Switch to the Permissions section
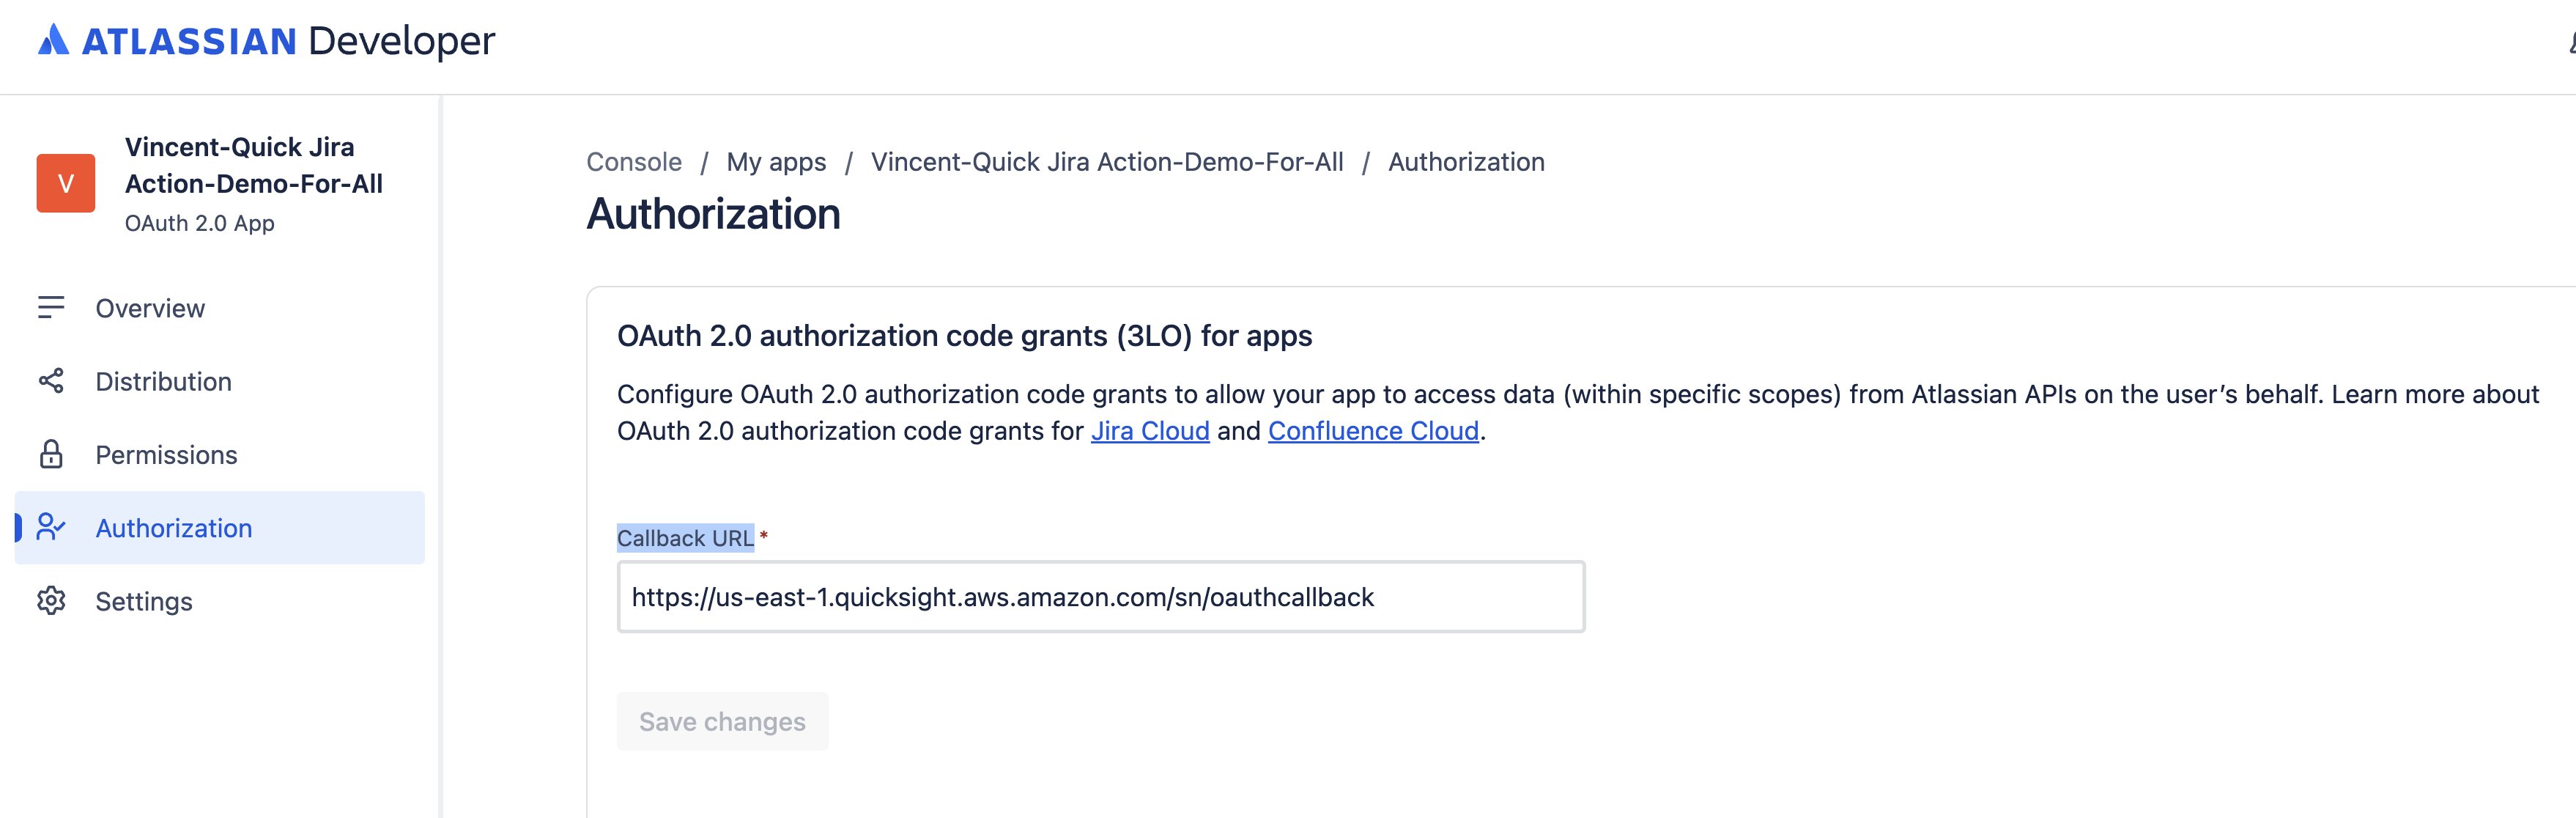 click(x=167, y=454)
